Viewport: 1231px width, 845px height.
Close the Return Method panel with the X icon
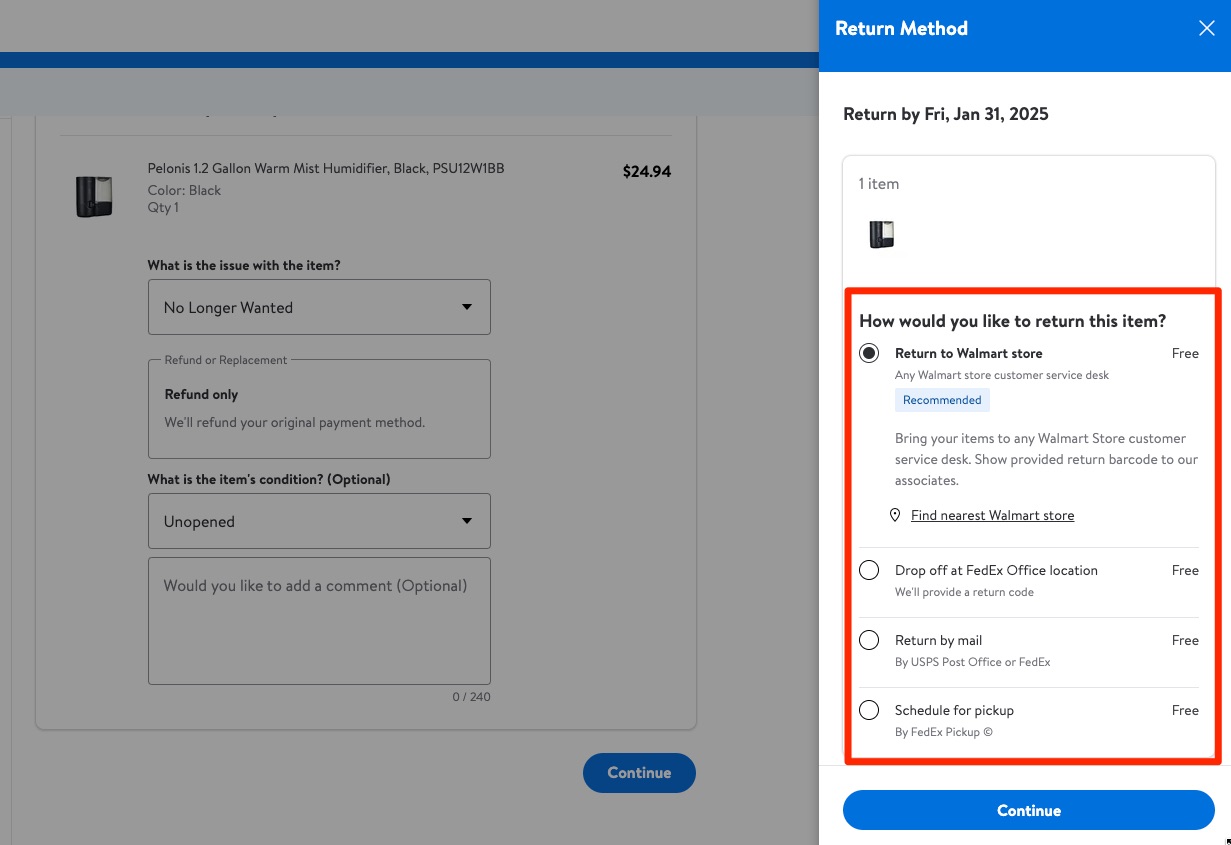click(x=1207, y=28)
